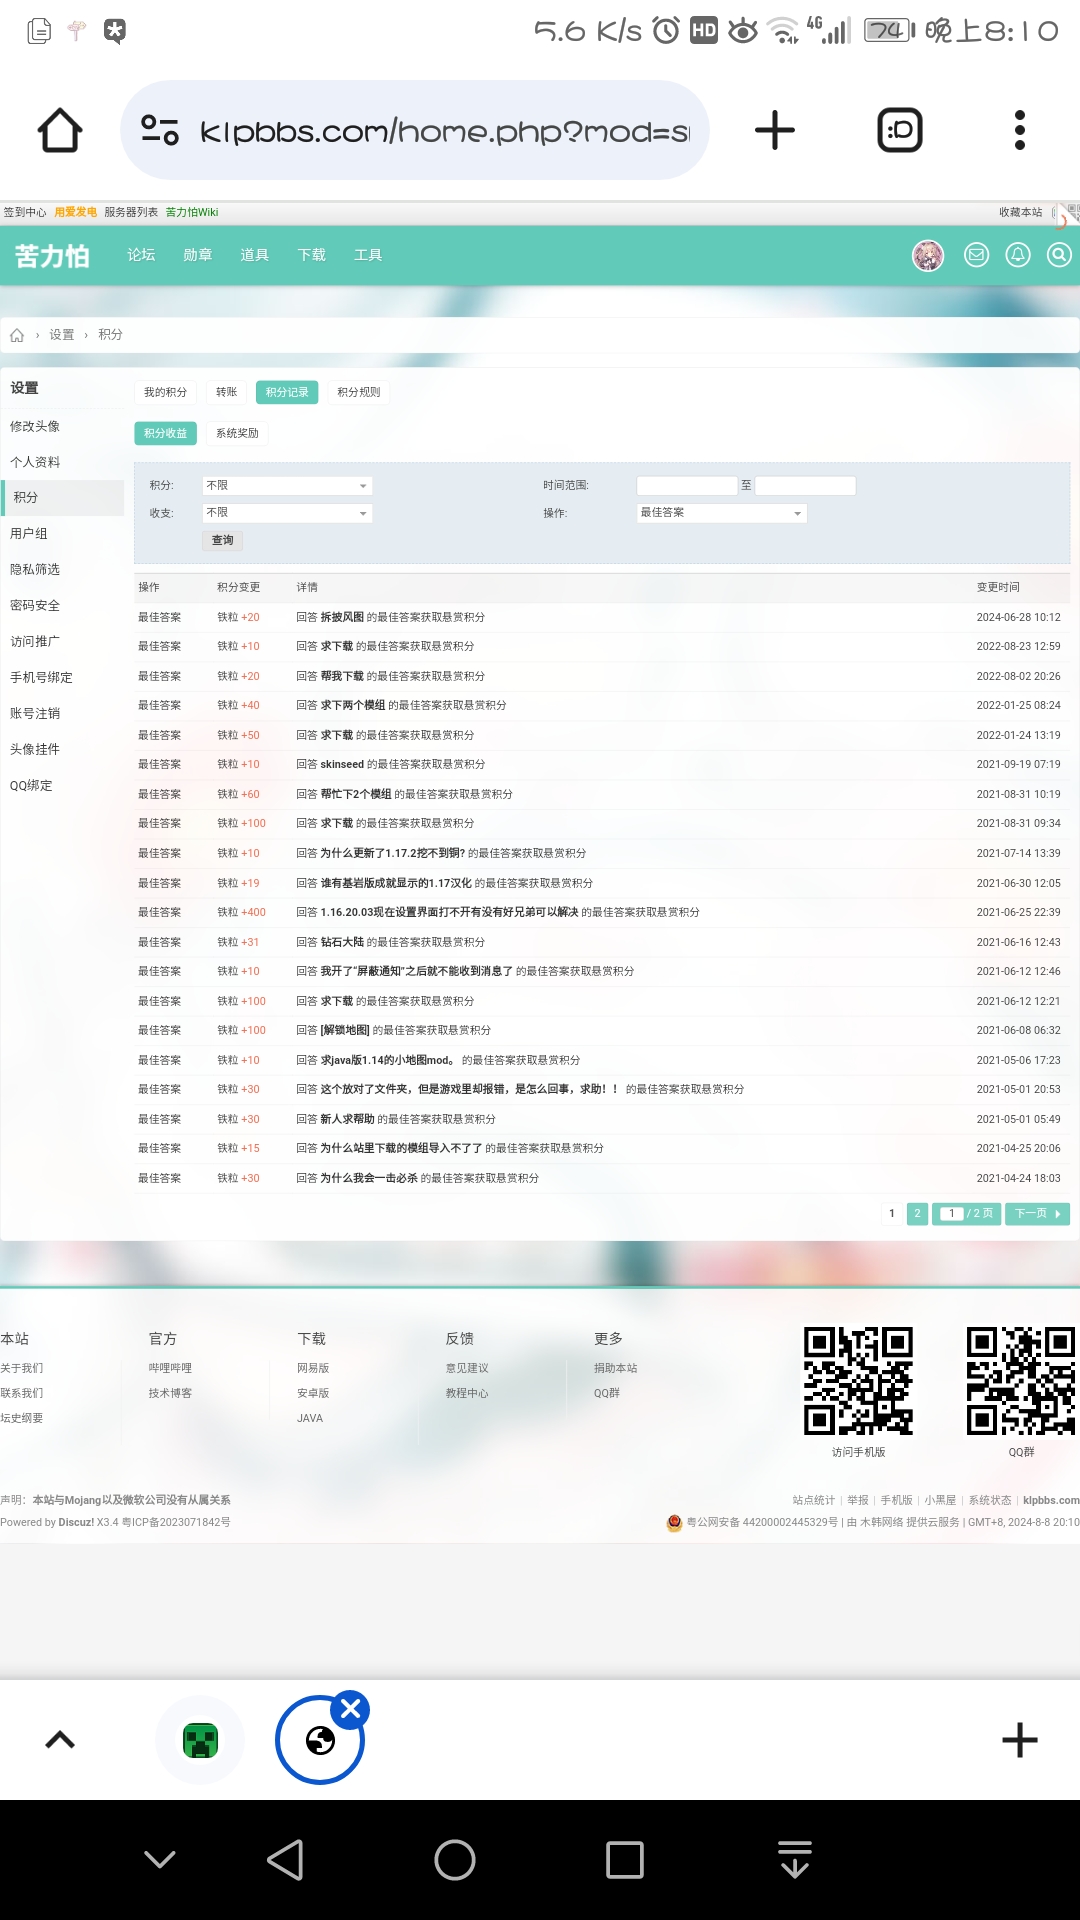Open user avatar profile

click(x=928, y=255)
